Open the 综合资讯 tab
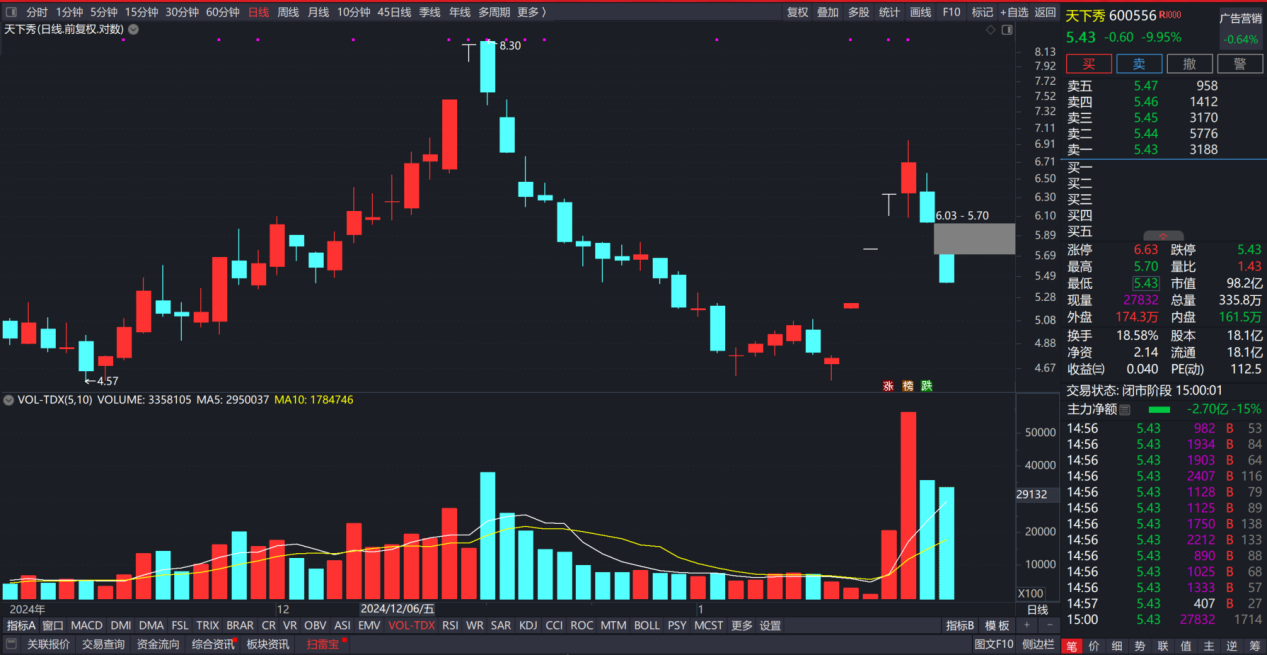The image size is (1267, 655). pyautogui.click(x=212, y=644)
